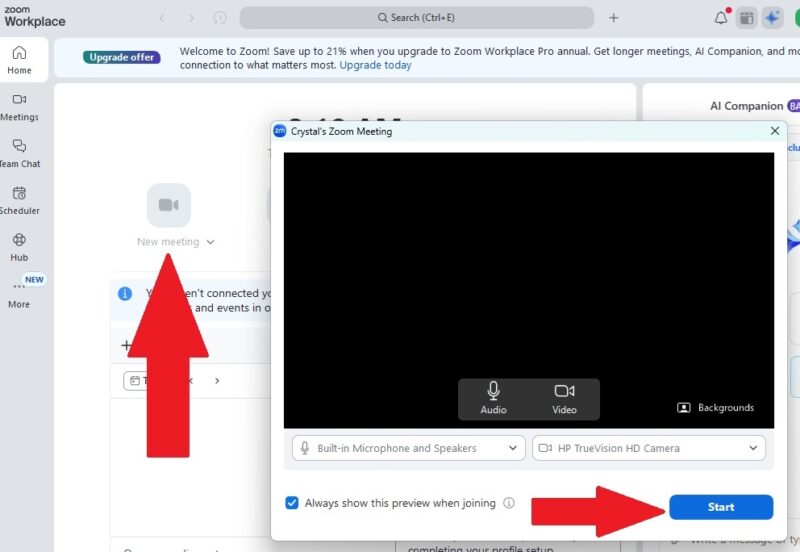Open notifications bell icon
This screenshot has width=800, height=552.
pyautogui.click(x=721, y=18)
